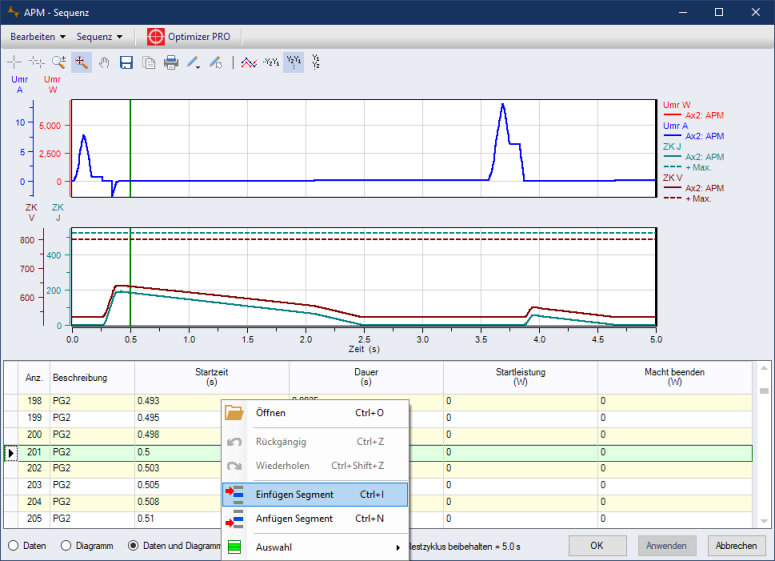Select the Daten und Diagramm radio option
Screen dimensions: 775x561
pyautogui.click(x=134, y=546)
